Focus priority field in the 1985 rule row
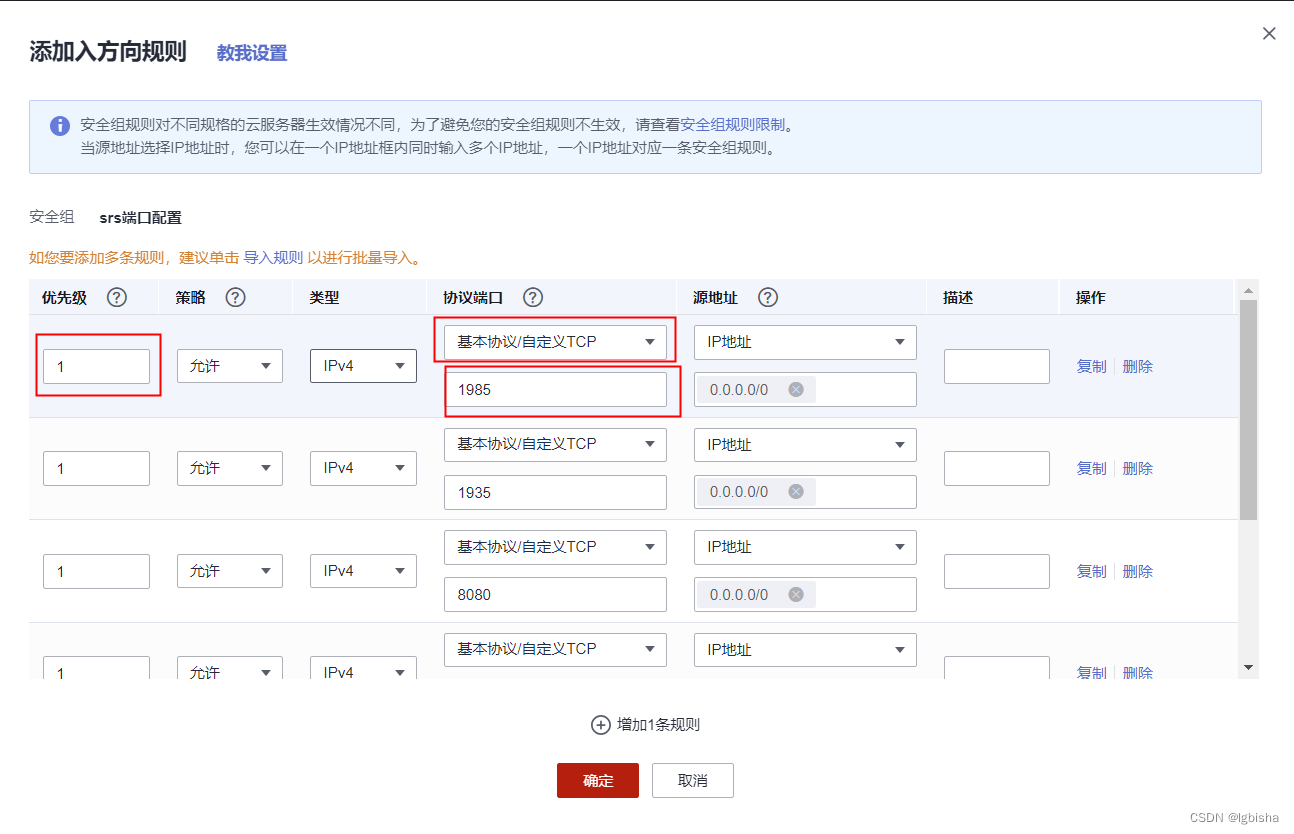This screenshot has width=1294, height=834. click(96, 366)
